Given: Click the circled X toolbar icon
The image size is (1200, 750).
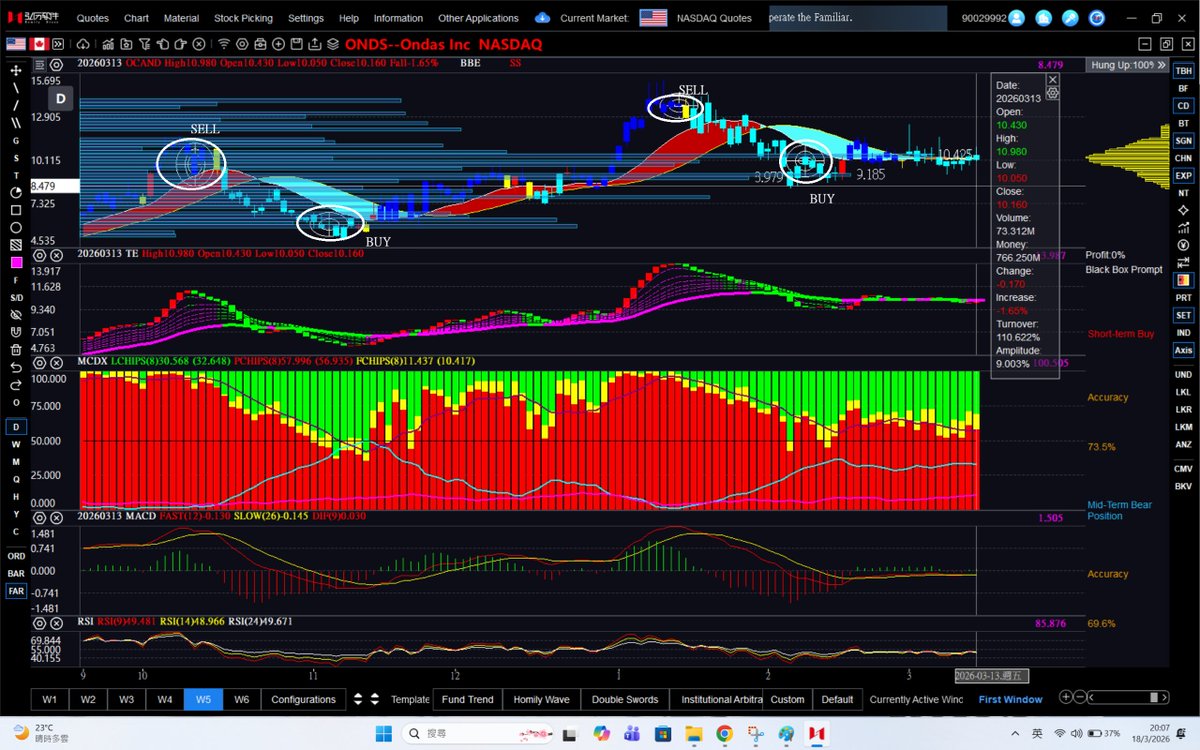Looking at the screenshot, I should point(198,44).
